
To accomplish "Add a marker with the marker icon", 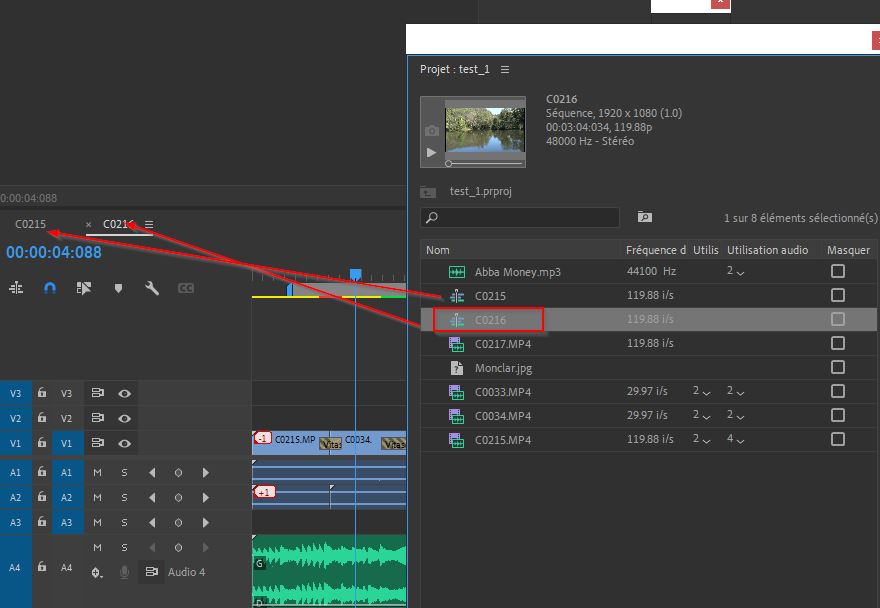I will (x=118, y=288).
